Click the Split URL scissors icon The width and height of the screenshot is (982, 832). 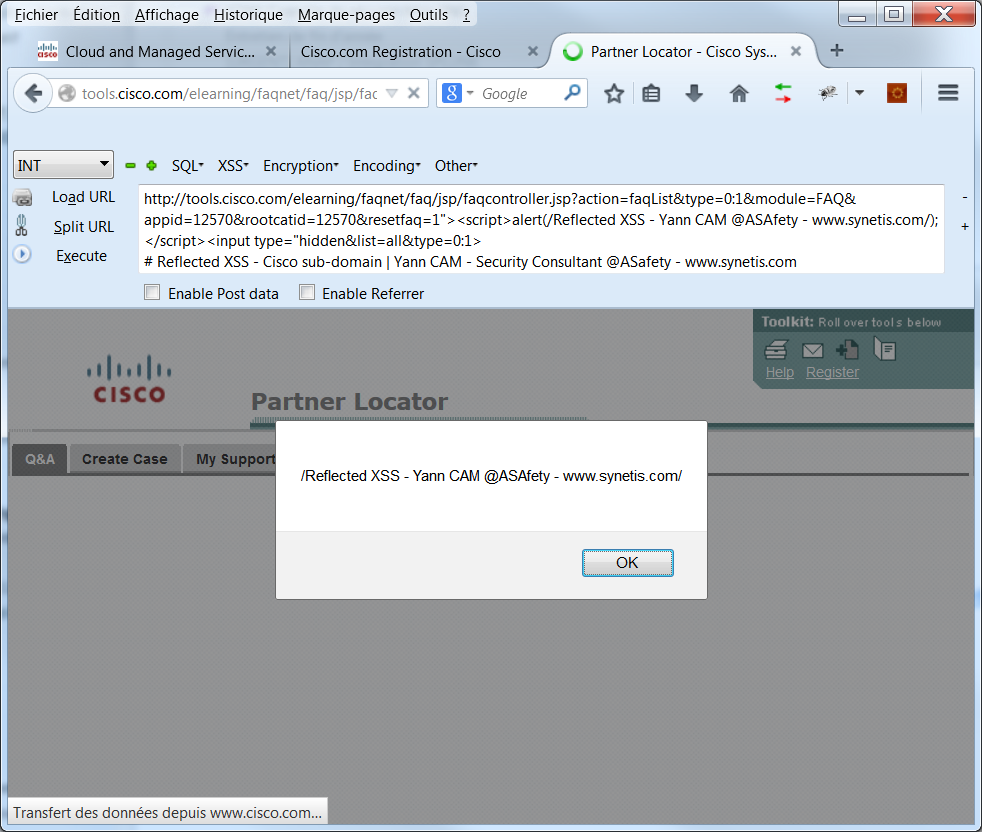pyautogui.click(x=22, y=226)
